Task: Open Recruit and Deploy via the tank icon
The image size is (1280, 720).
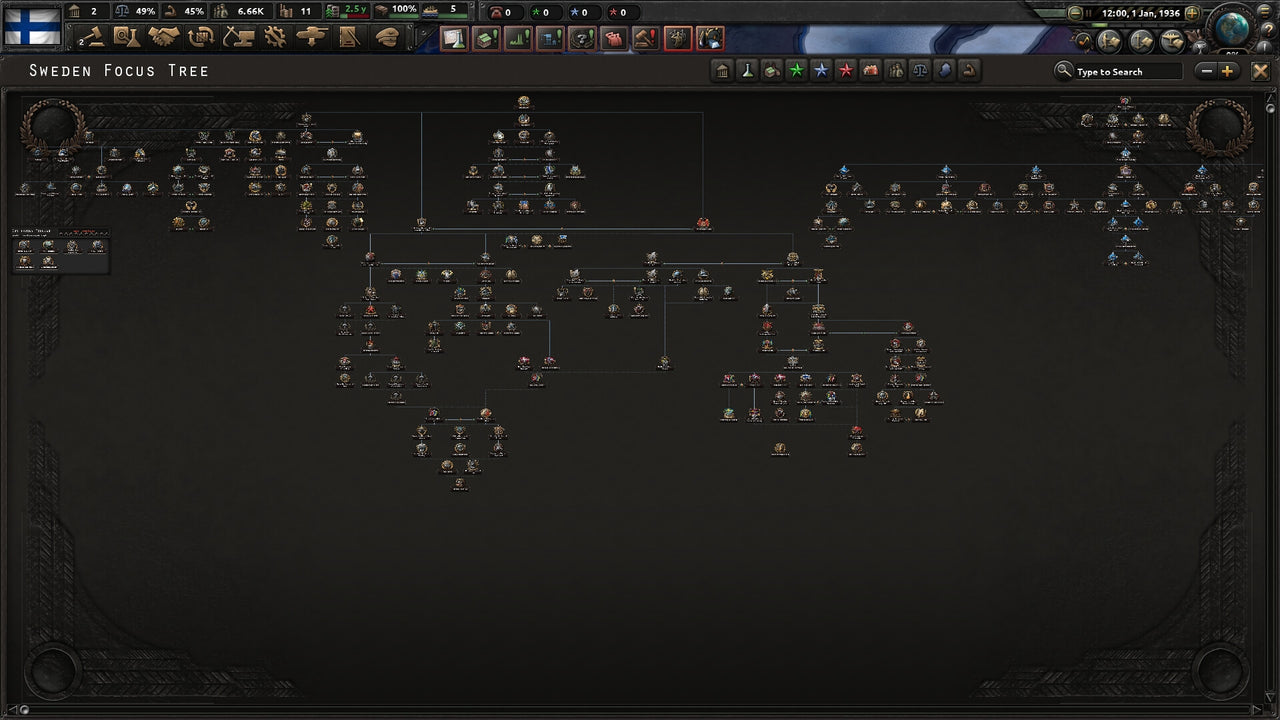Action: point(311,35)
